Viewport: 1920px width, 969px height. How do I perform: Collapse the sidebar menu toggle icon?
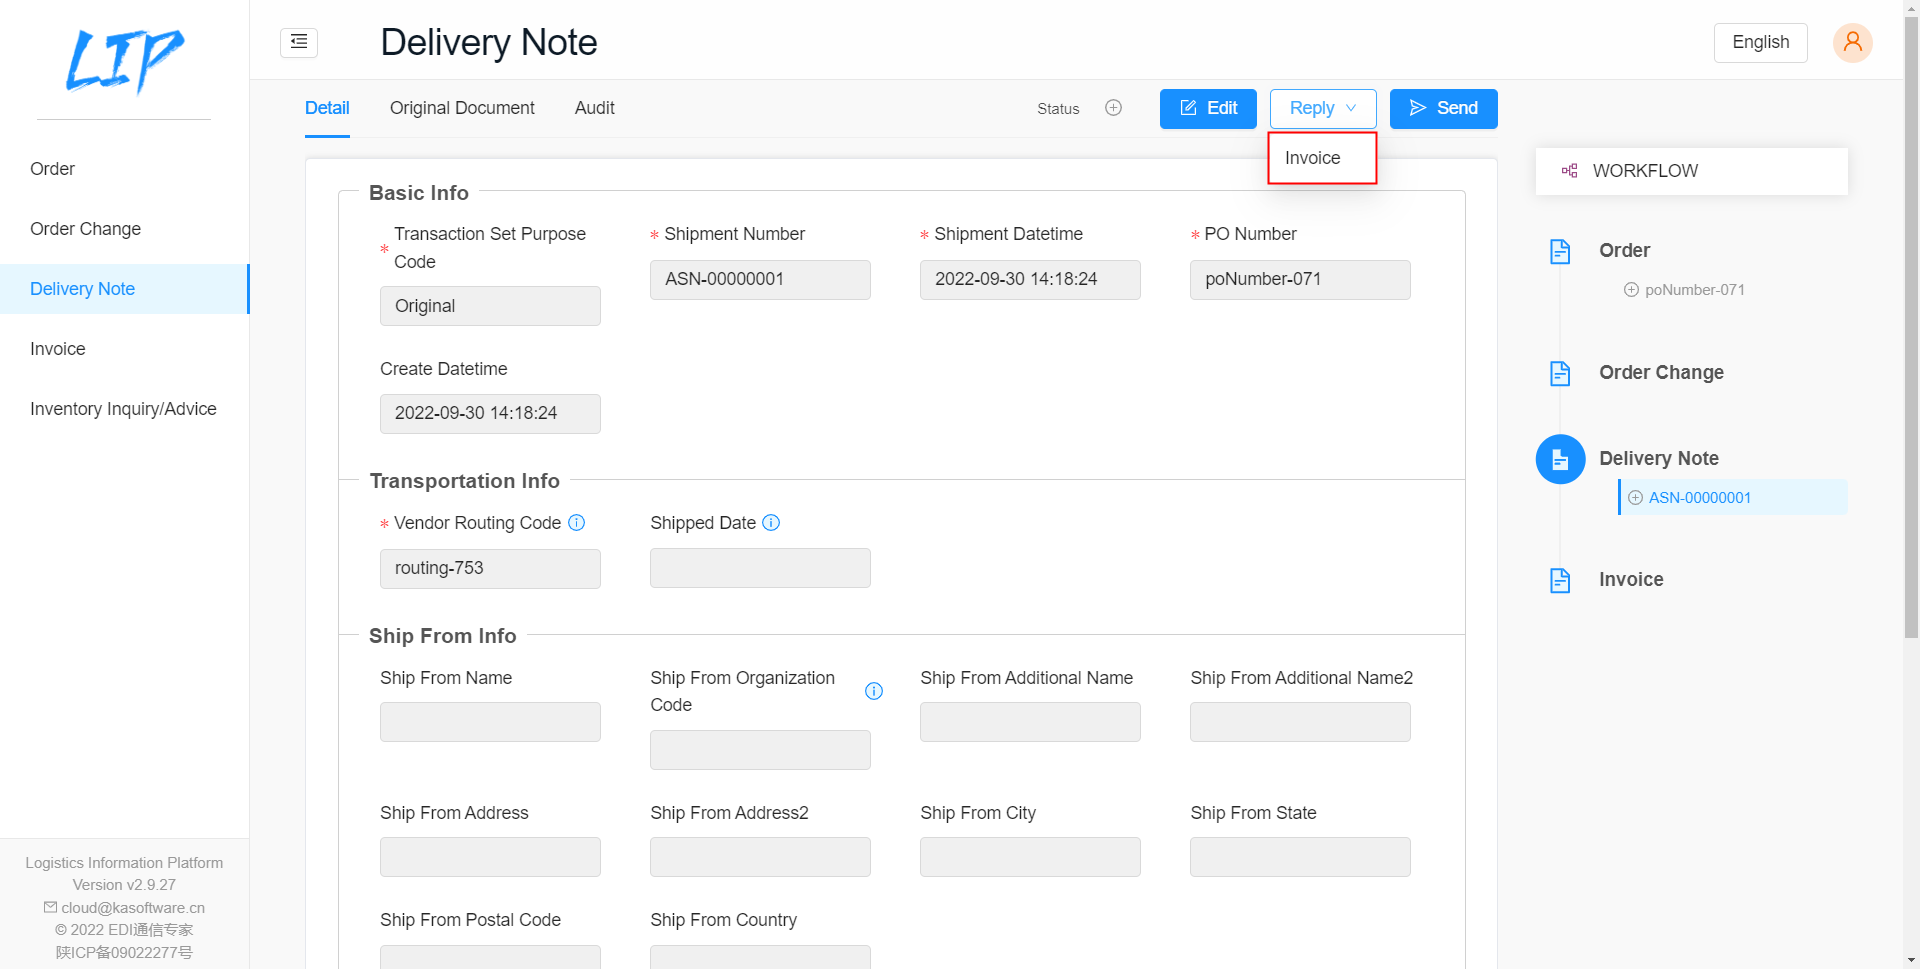(299, 42)
